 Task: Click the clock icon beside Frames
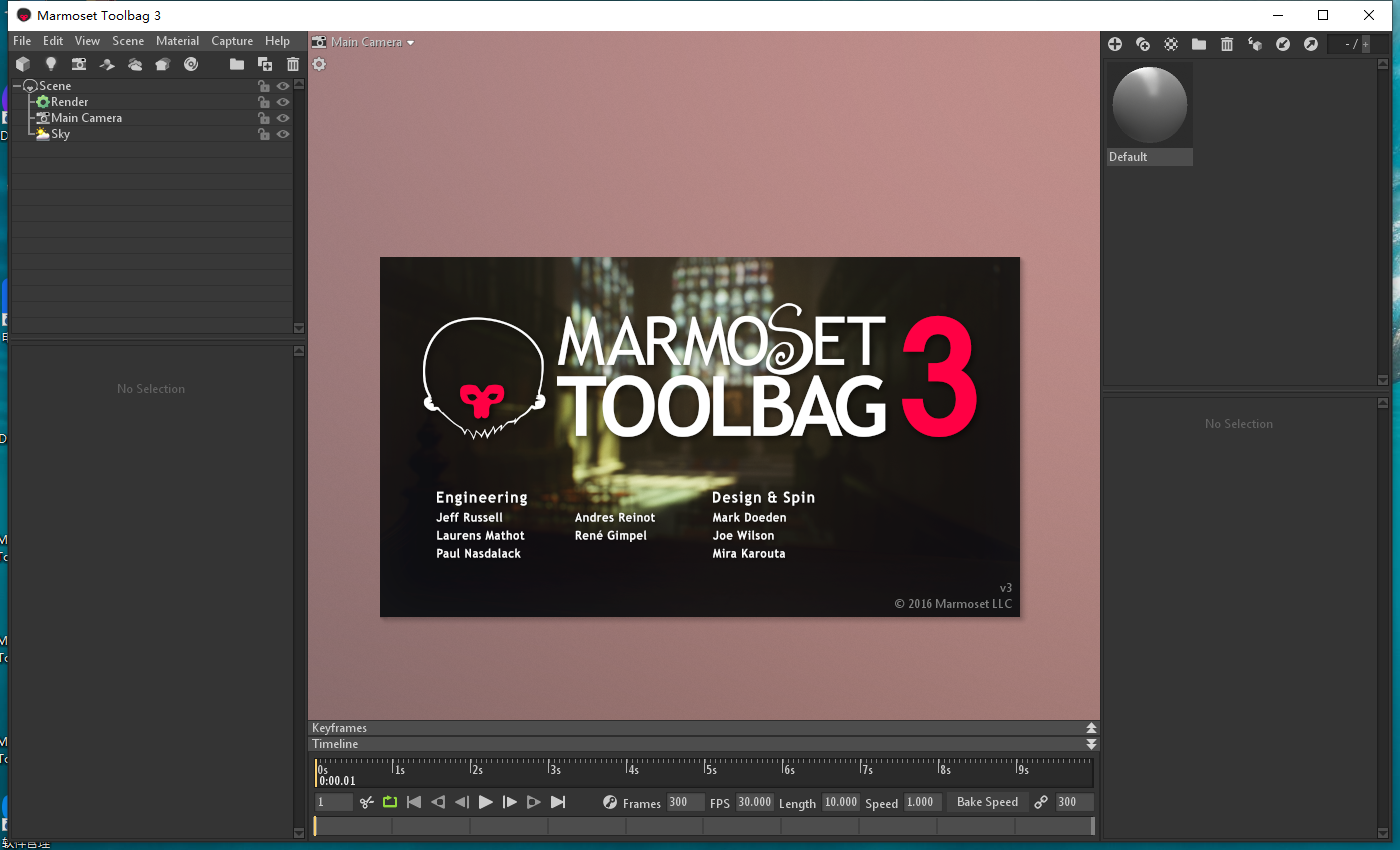(x=610, y=802)
